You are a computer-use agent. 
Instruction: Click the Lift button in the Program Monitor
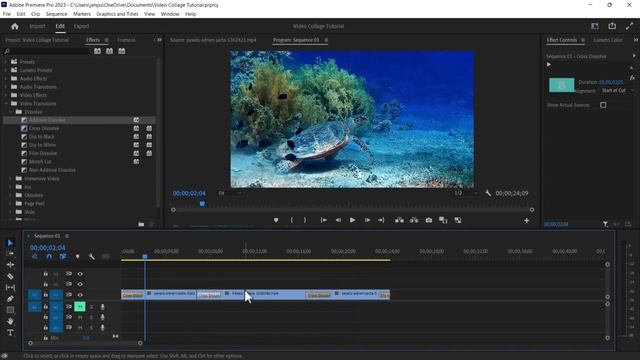pos(399,220)
